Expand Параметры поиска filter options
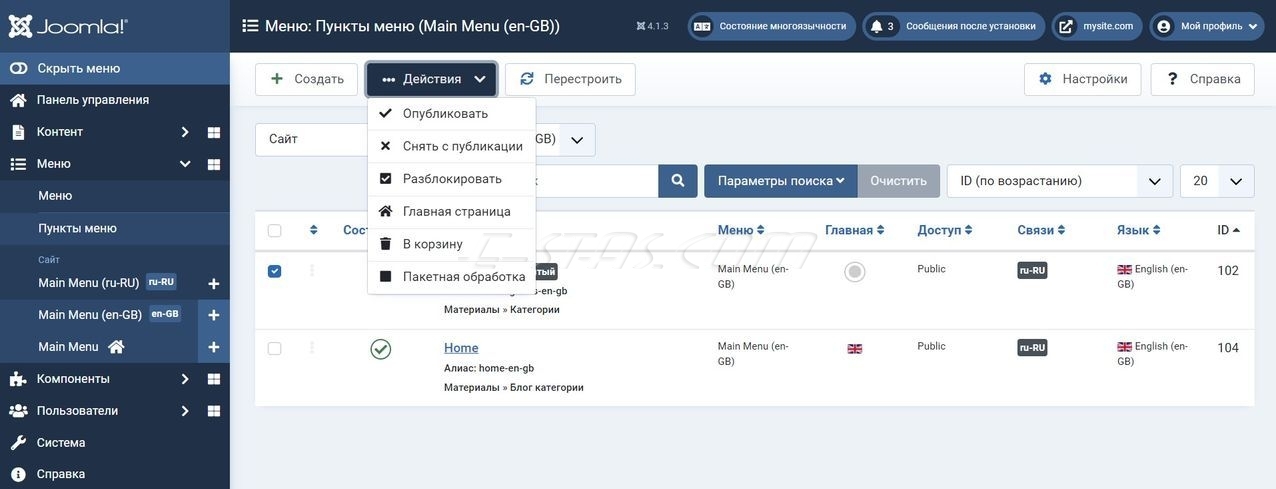The height and width of the screenshot is (489, 1276). (781, 181)
